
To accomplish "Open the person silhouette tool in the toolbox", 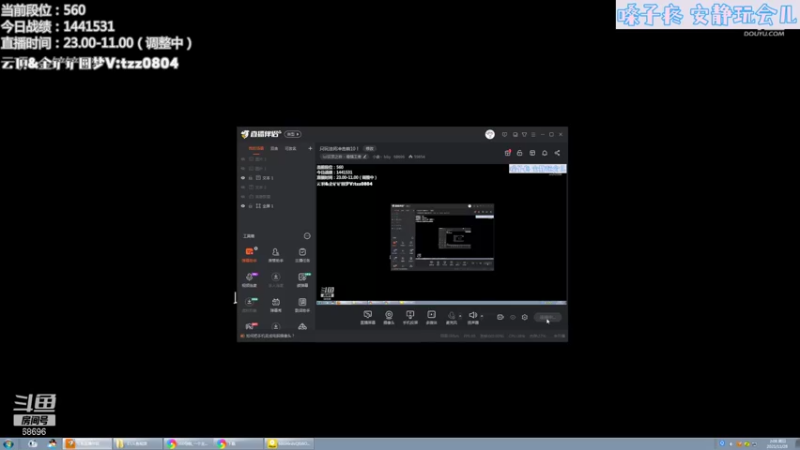I will click(276, 254).
